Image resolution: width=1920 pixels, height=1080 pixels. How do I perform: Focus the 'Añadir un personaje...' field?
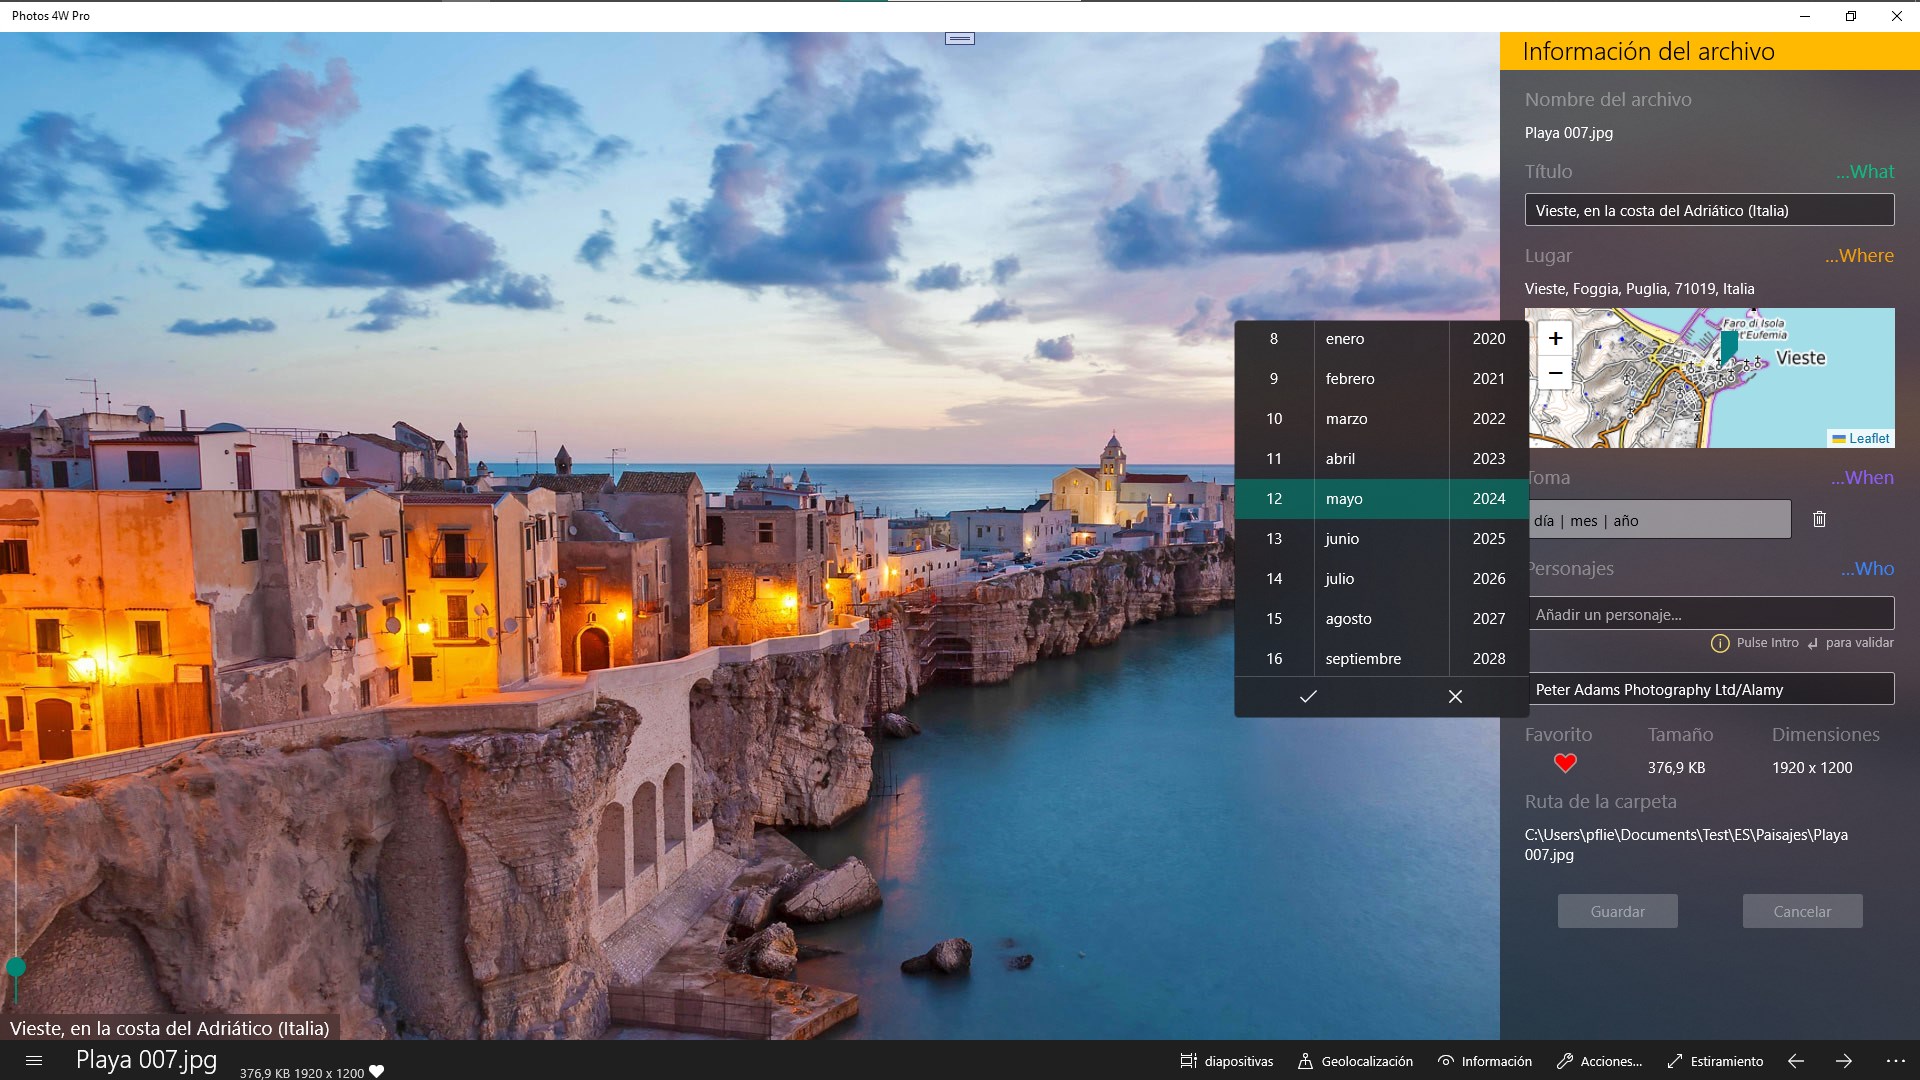click(x=1709, y=614)
